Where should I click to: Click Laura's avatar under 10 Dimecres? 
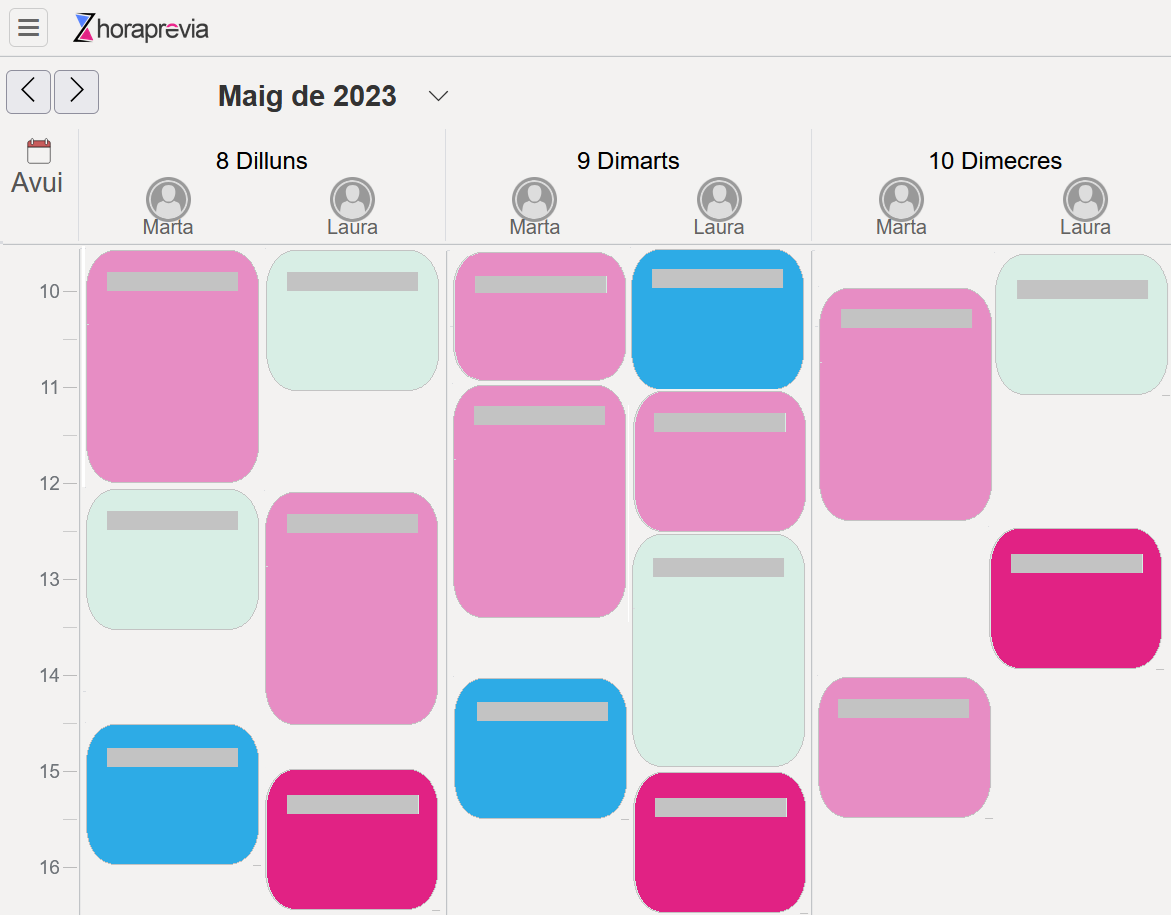1085,199
